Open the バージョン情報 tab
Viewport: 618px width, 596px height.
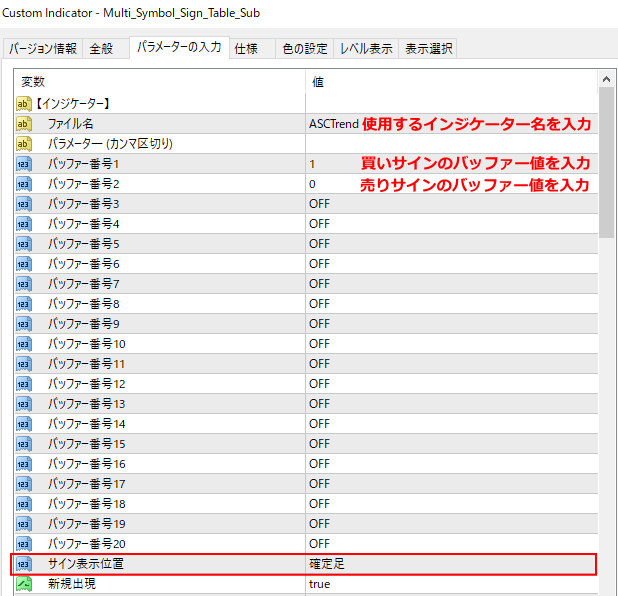tap(43, 48)
